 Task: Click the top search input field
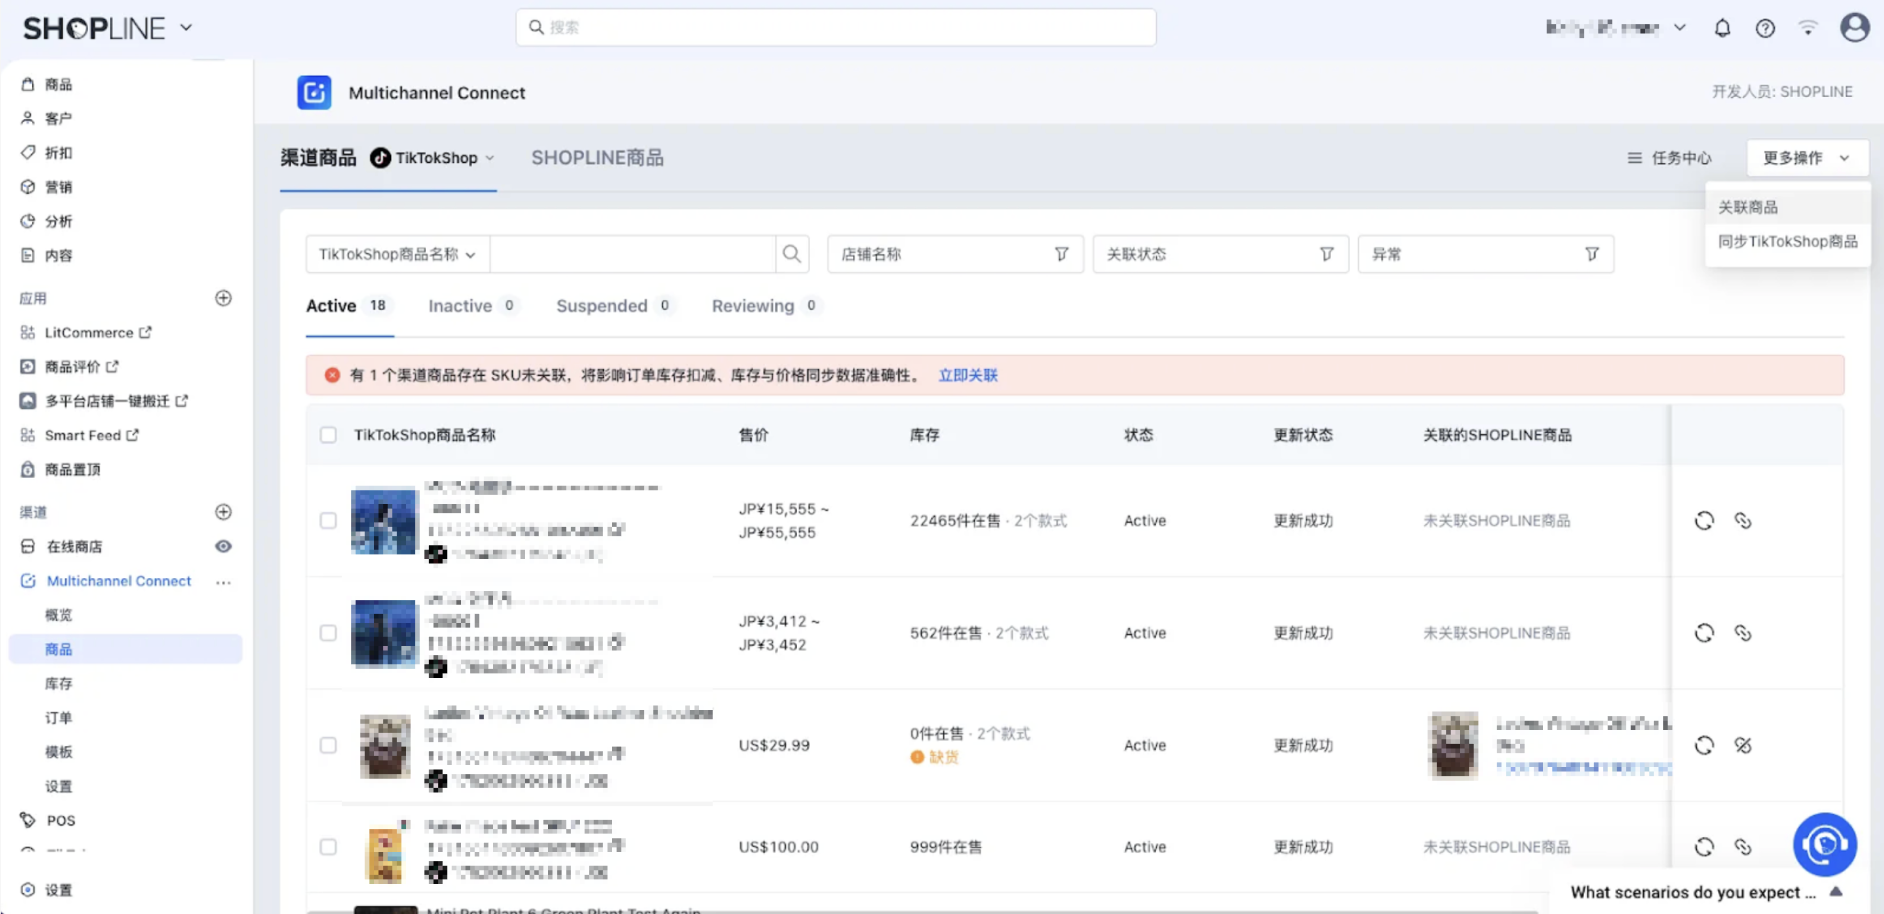tap(836, 27)
